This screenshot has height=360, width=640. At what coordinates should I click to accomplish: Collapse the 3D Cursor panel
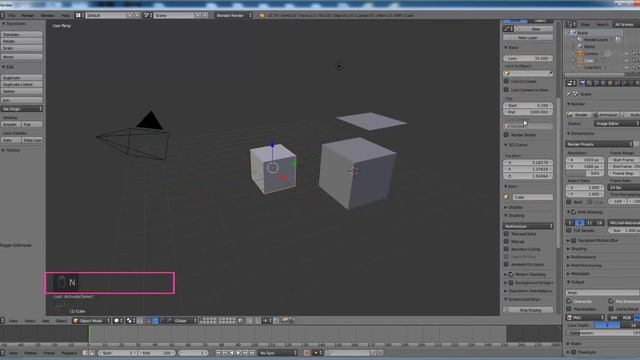pos(516,145)
